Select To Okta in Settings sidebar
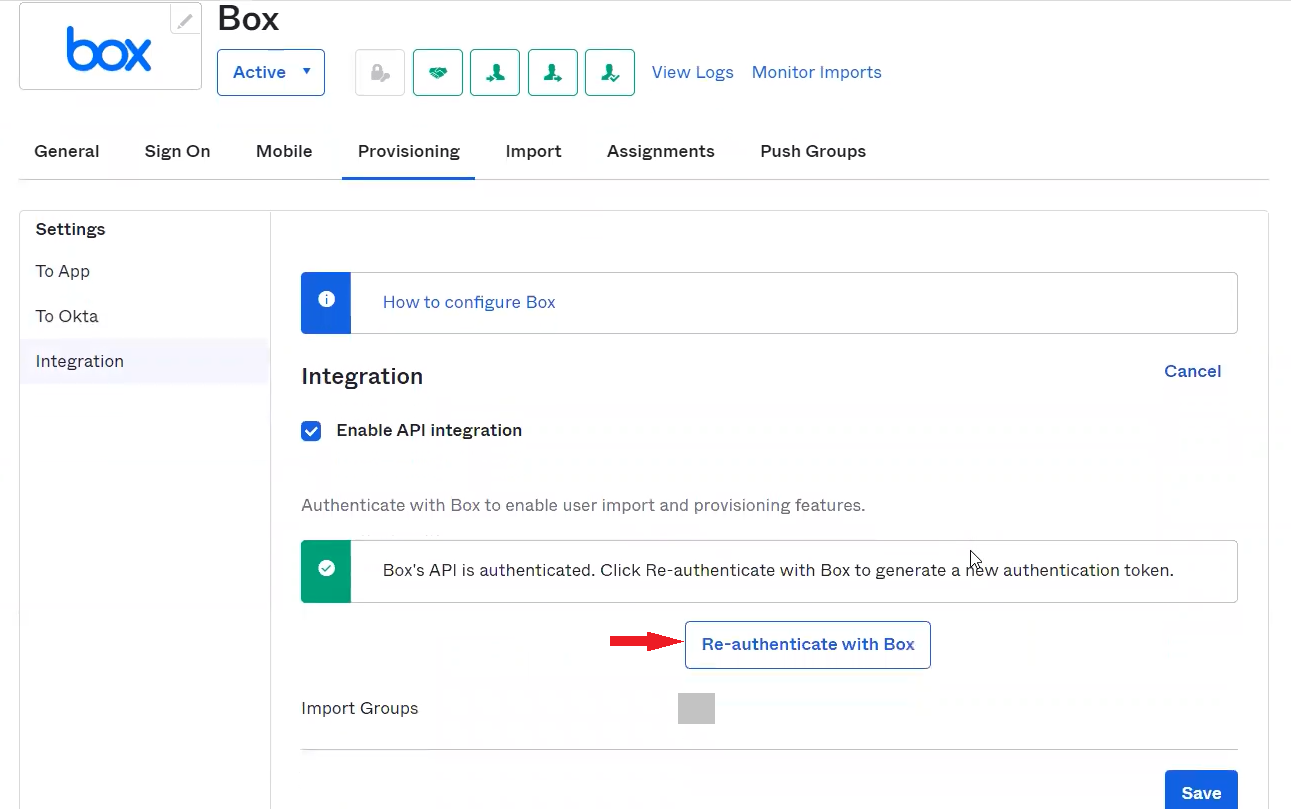The image size is (1291, 809). [x=67, y=316]
